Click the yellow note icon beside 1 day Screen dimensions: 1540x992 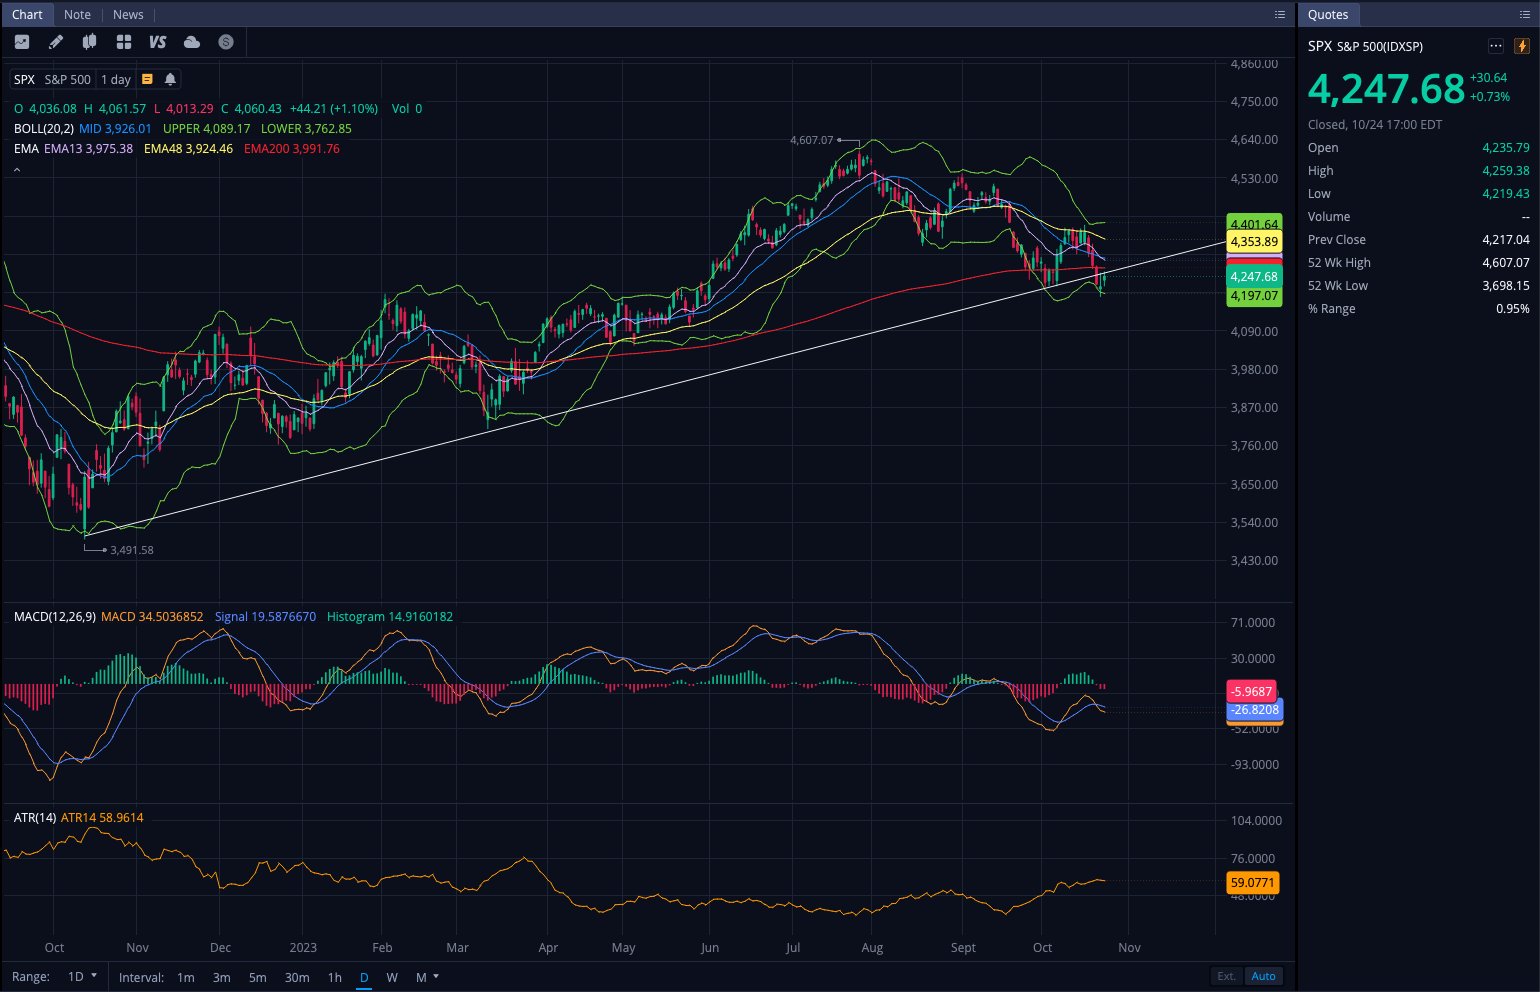(147, 79)
